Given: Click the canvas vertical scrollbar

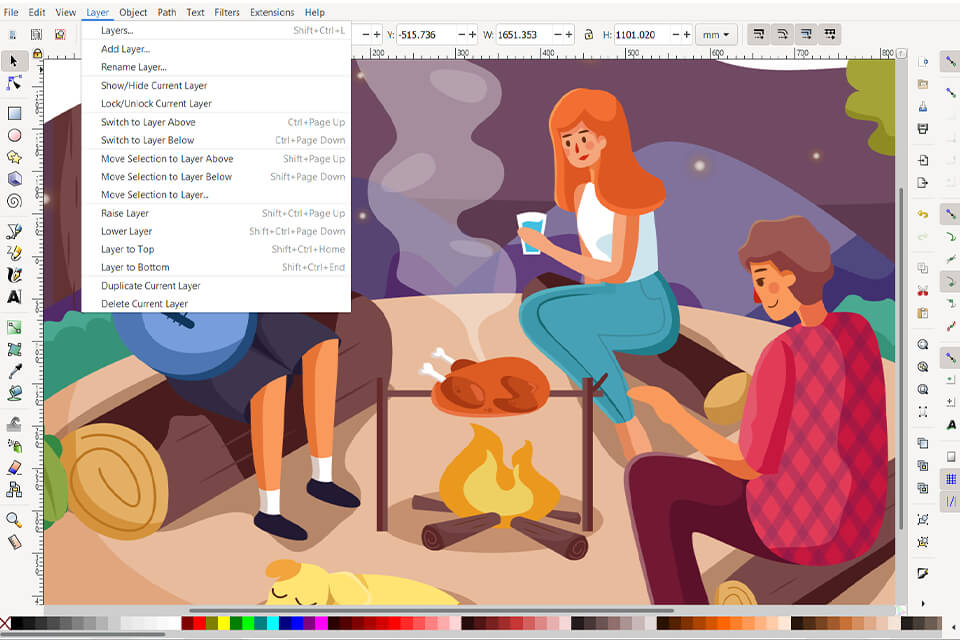Looking at the screenshot, I should (901, 360).
